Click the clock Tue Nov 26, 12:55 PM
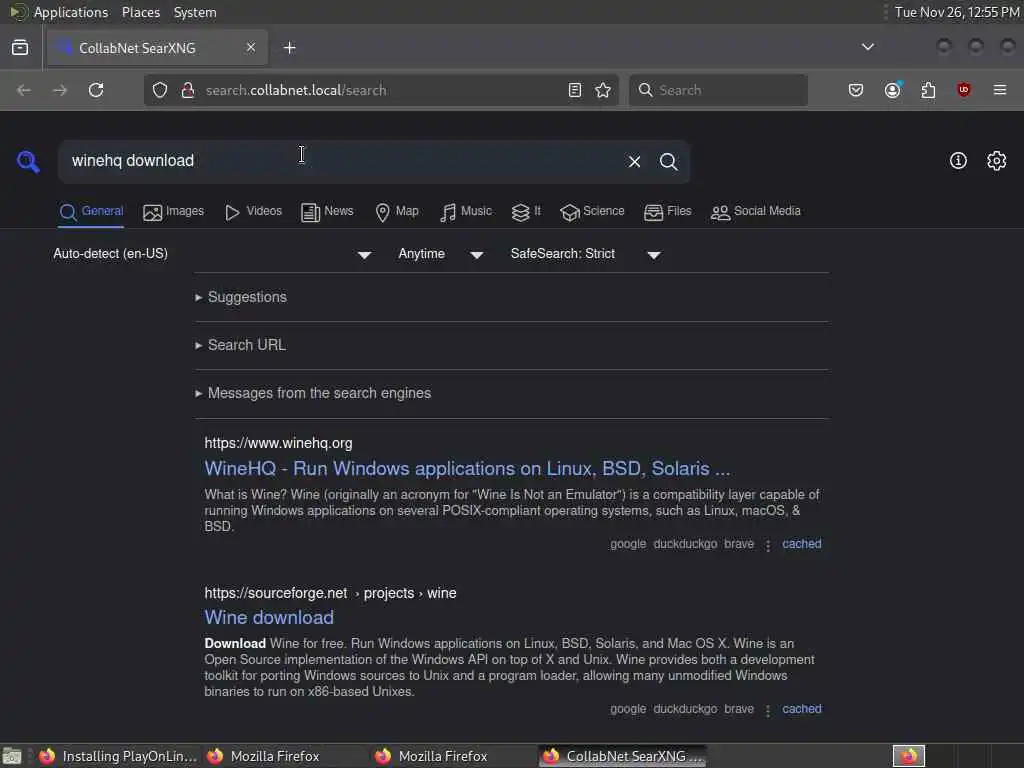Screen dimensions: 1024x768 (957, 12)
